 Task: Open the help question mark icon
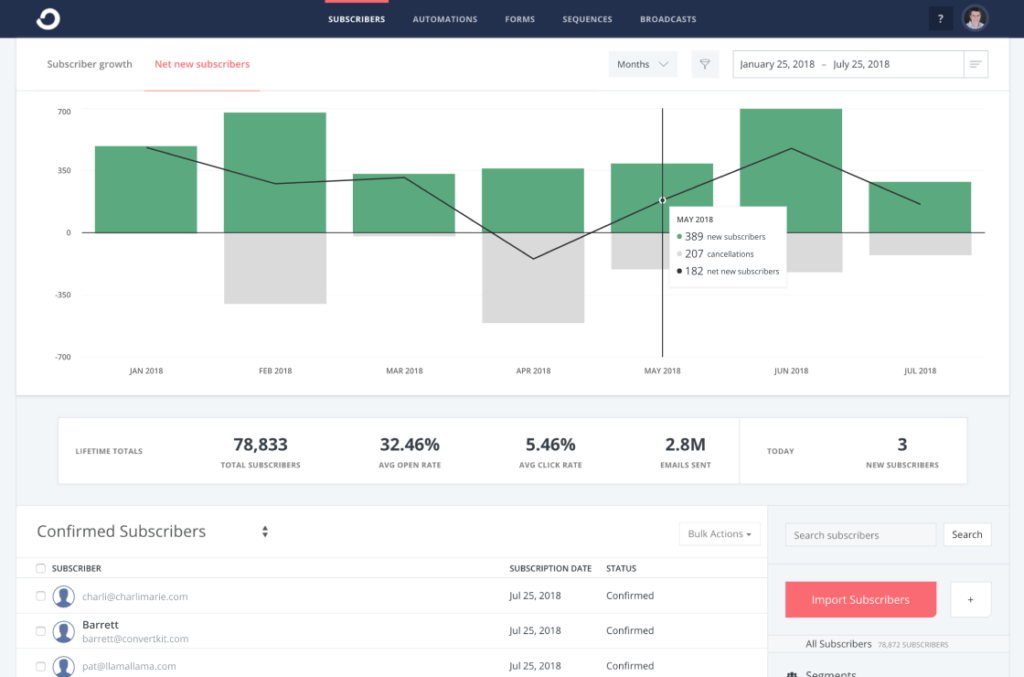tap(940, 18)
